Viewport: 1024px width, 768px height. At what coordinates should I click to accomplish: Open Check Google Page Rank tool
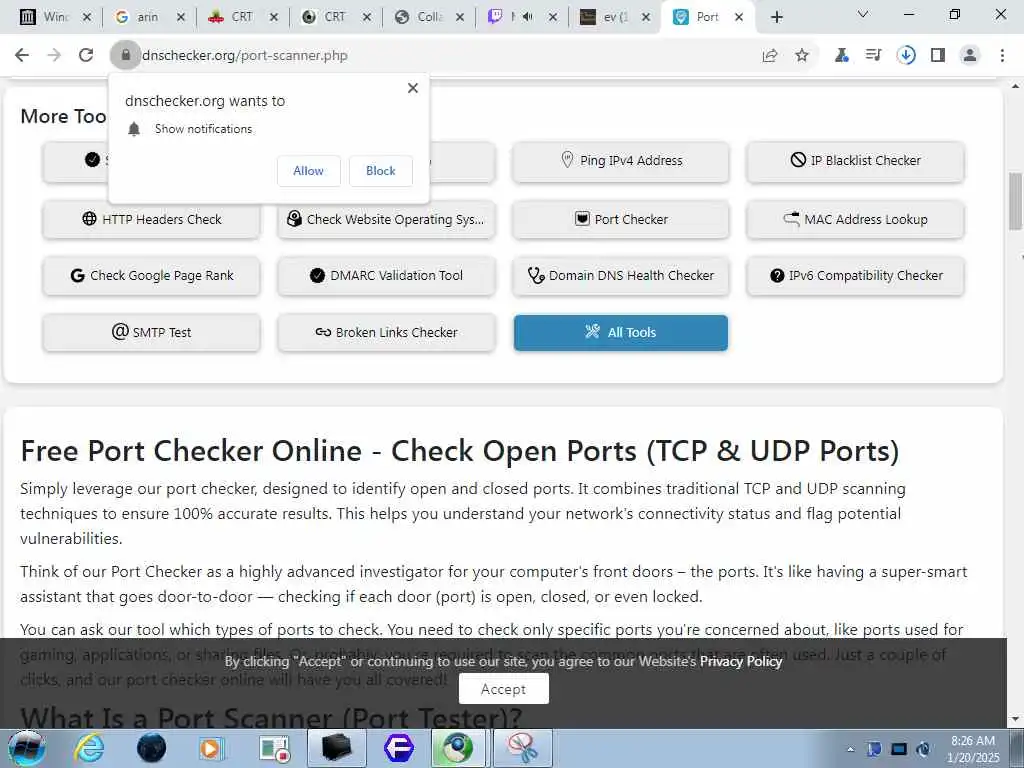click(152, 276)
